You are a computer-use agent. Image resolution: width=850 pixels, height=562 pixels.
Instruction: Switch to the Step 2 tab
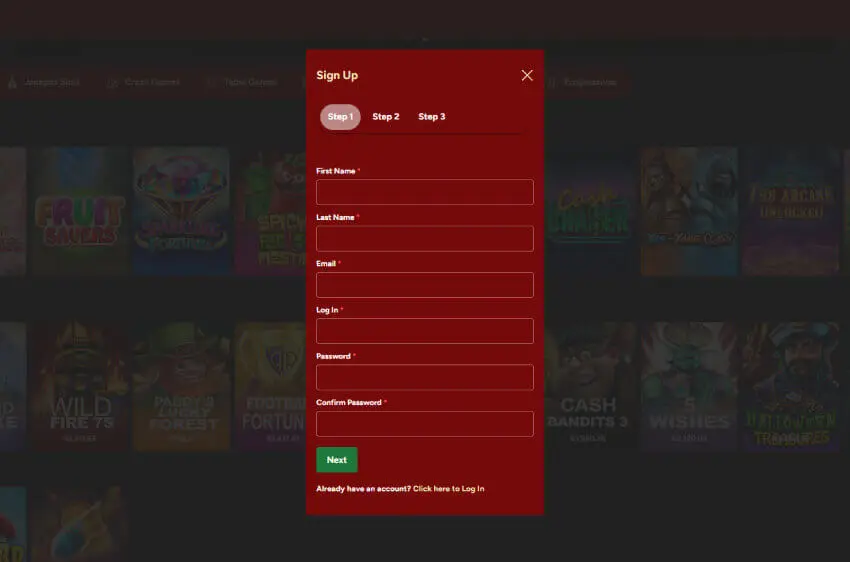click(385, 117)
